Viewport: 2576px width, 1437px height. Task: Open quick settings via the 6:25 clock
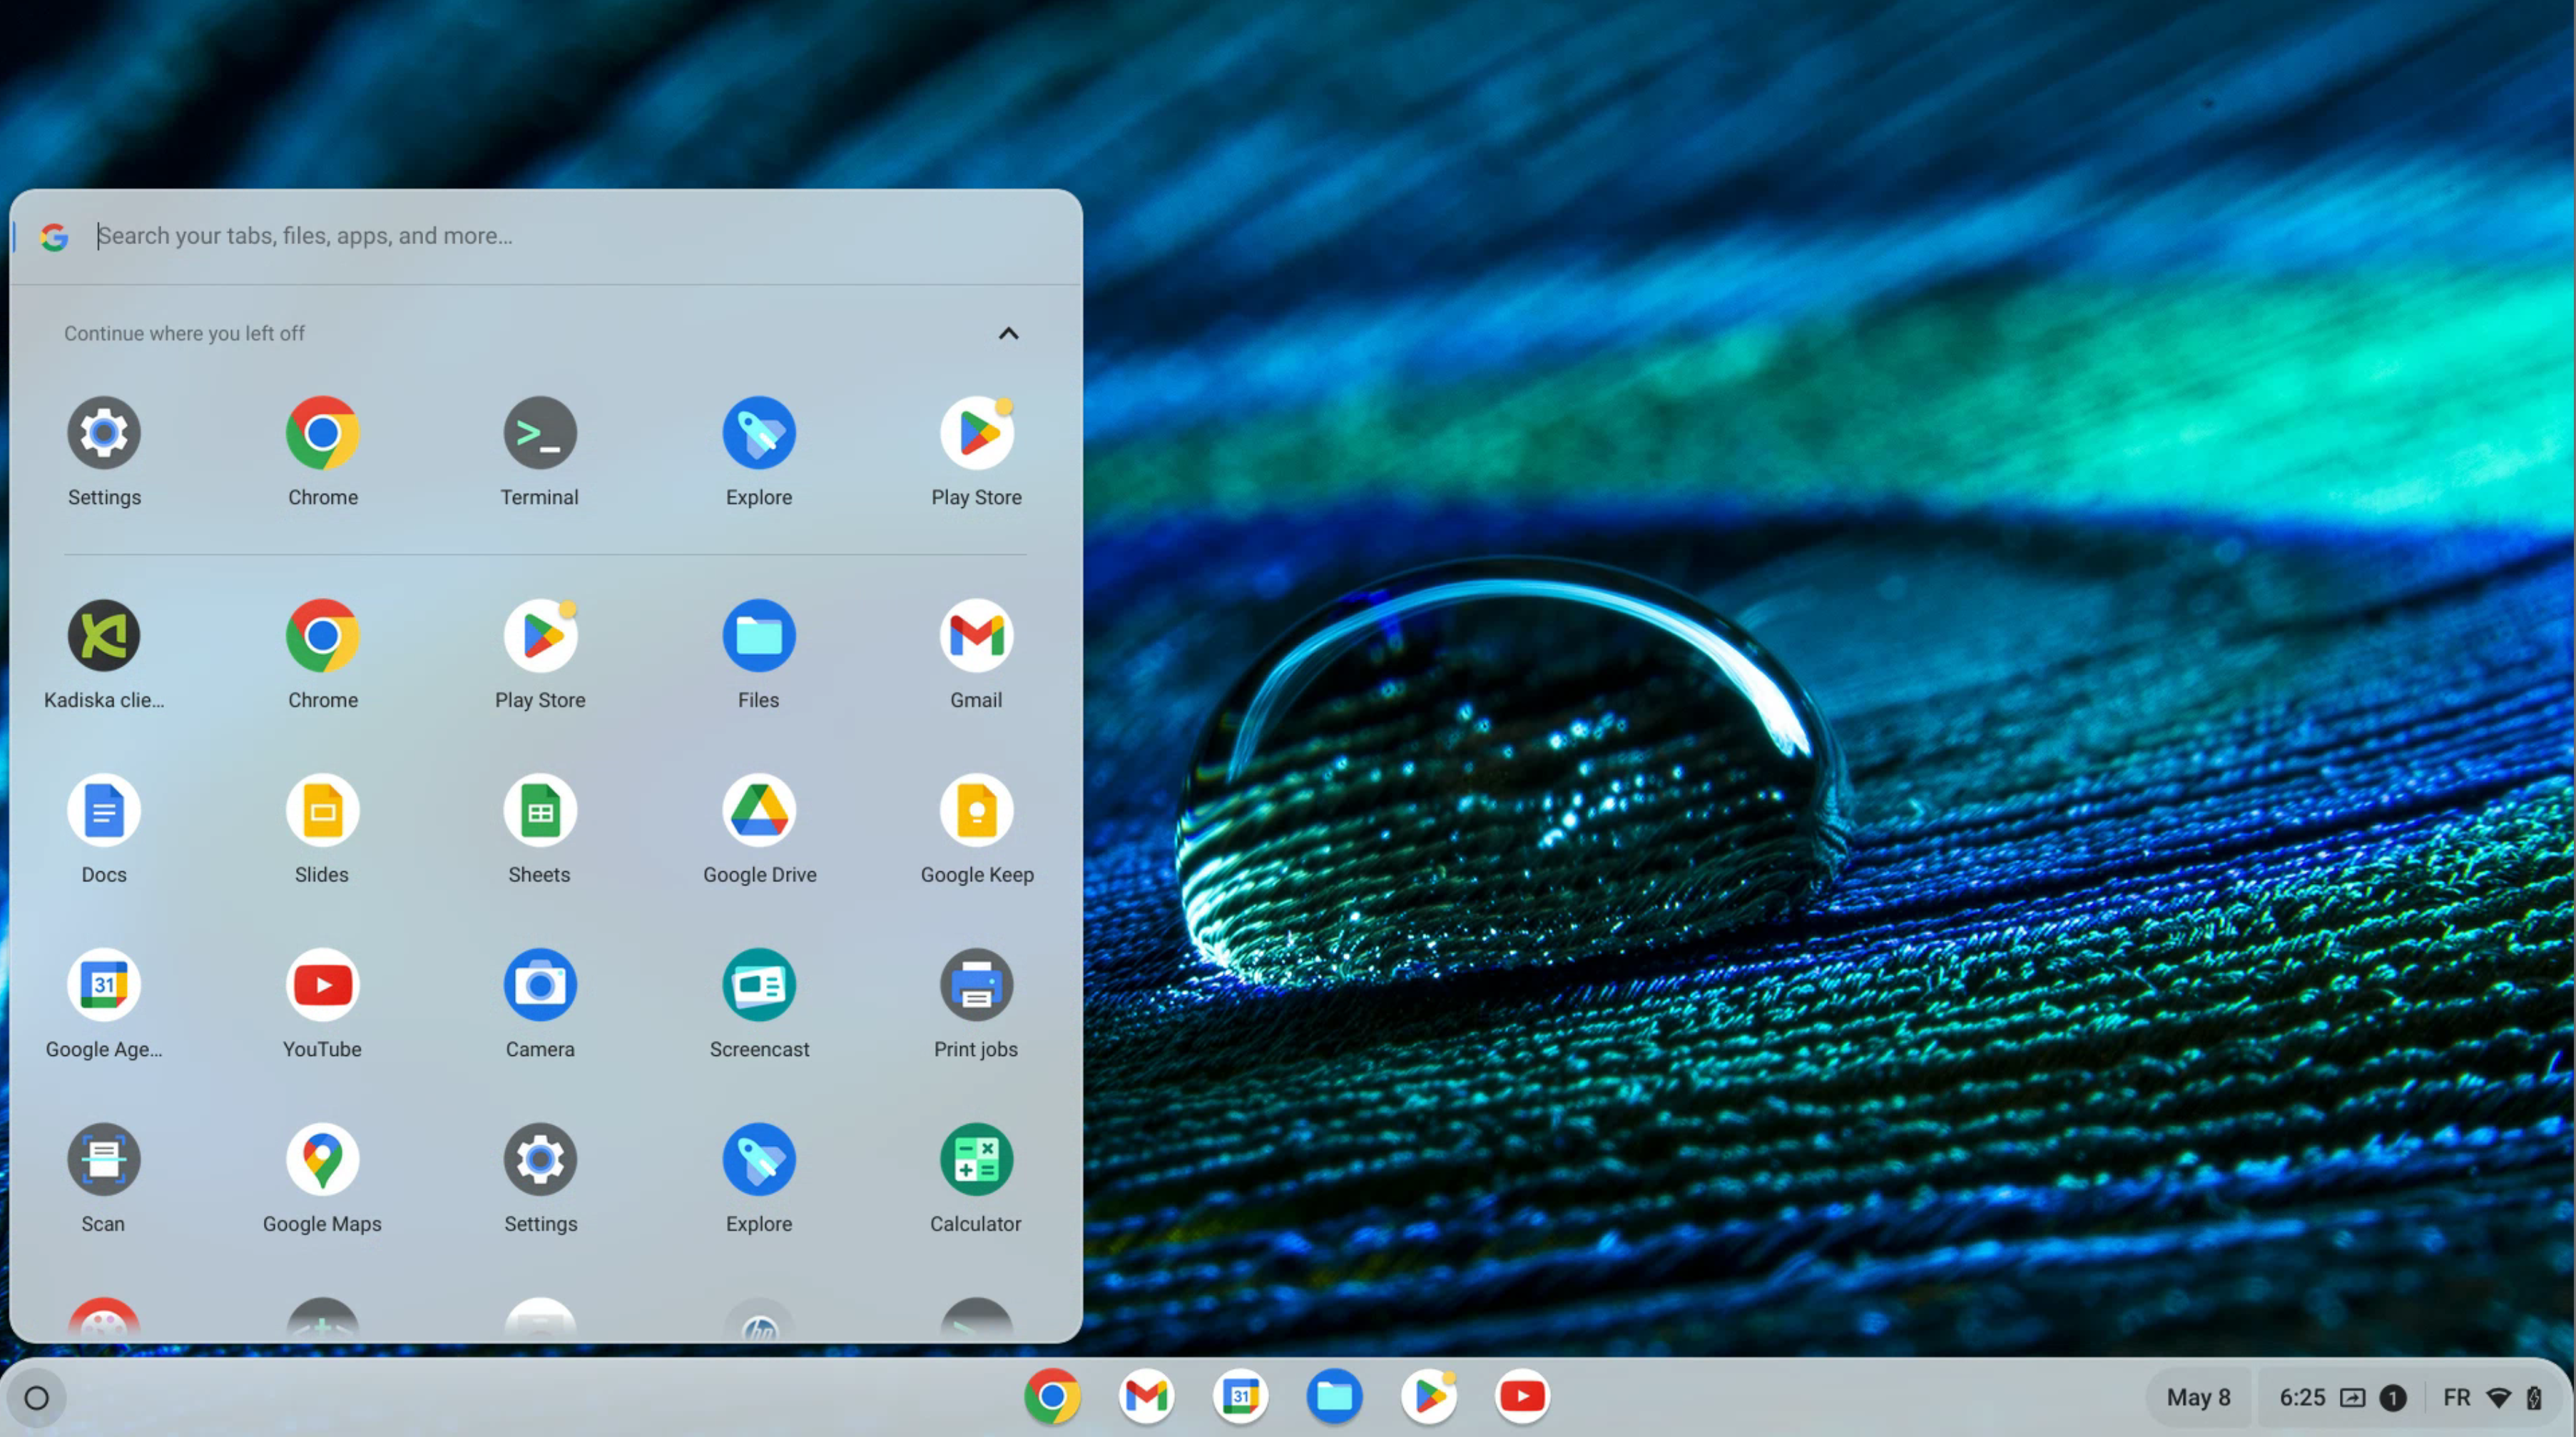[x=2301, y=1397]
